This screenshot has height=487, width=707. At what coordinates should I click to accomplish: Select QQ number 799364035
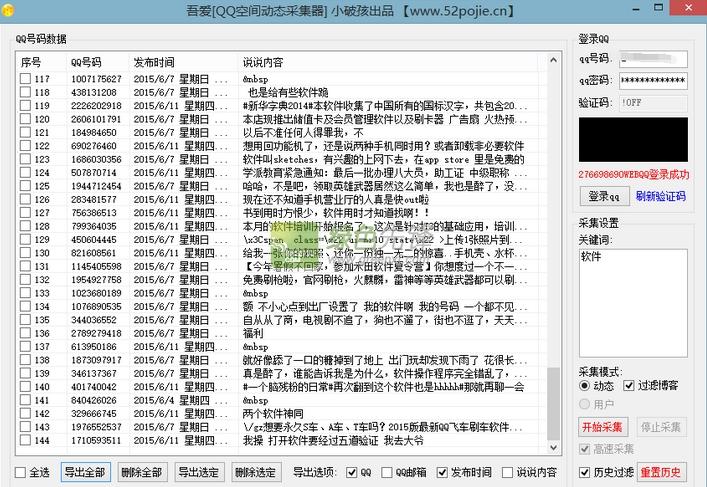[94, 226]
